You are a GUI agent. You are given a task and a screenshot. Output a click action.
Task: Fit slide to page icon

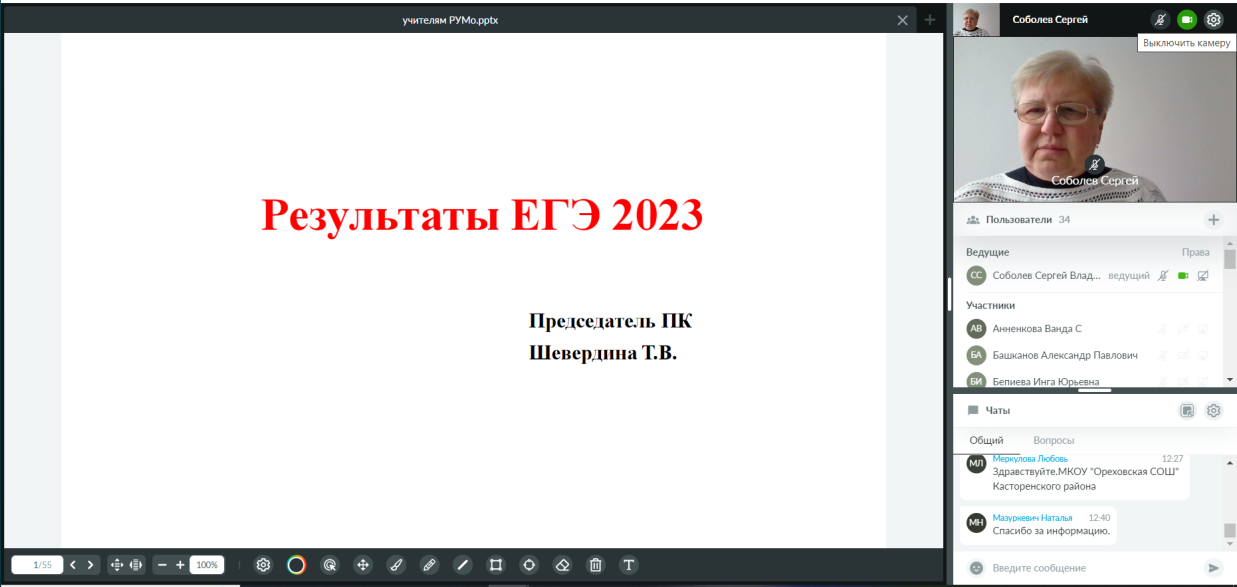pos(116,565)
